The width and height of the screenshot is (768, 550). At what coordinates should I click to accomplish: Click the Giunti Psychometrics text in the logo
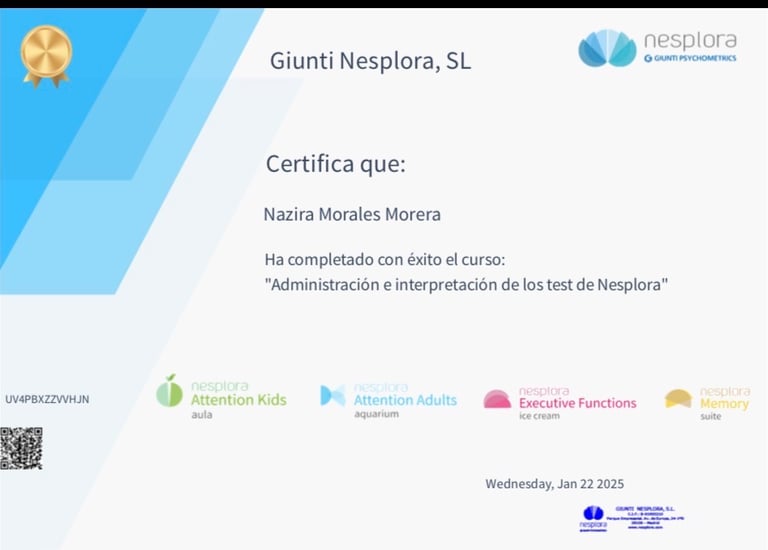pyautogui.click(x=690, y=58)
